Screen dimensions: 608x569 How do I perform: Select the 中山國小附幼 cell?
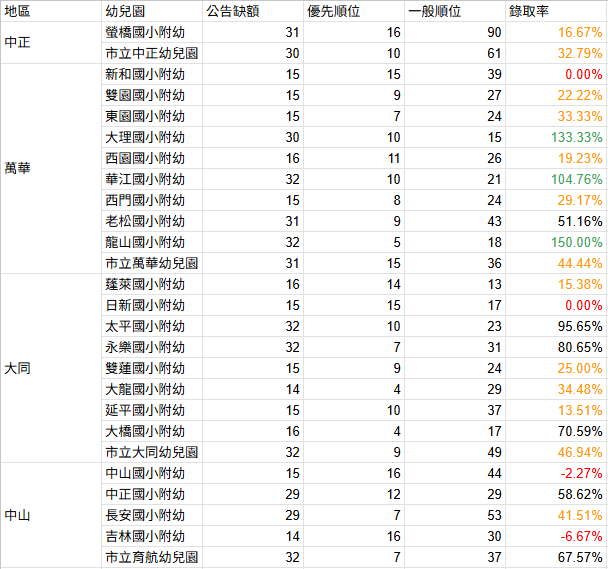(x=152, y=473)
